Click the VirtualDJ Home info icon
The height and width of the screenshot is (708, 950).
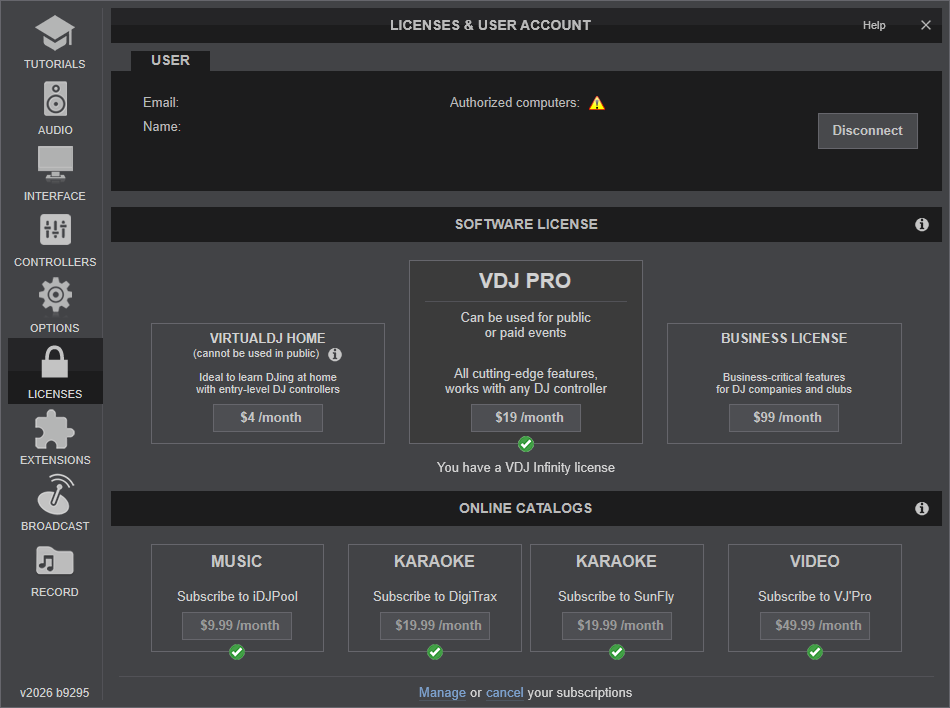coord(336,355)
